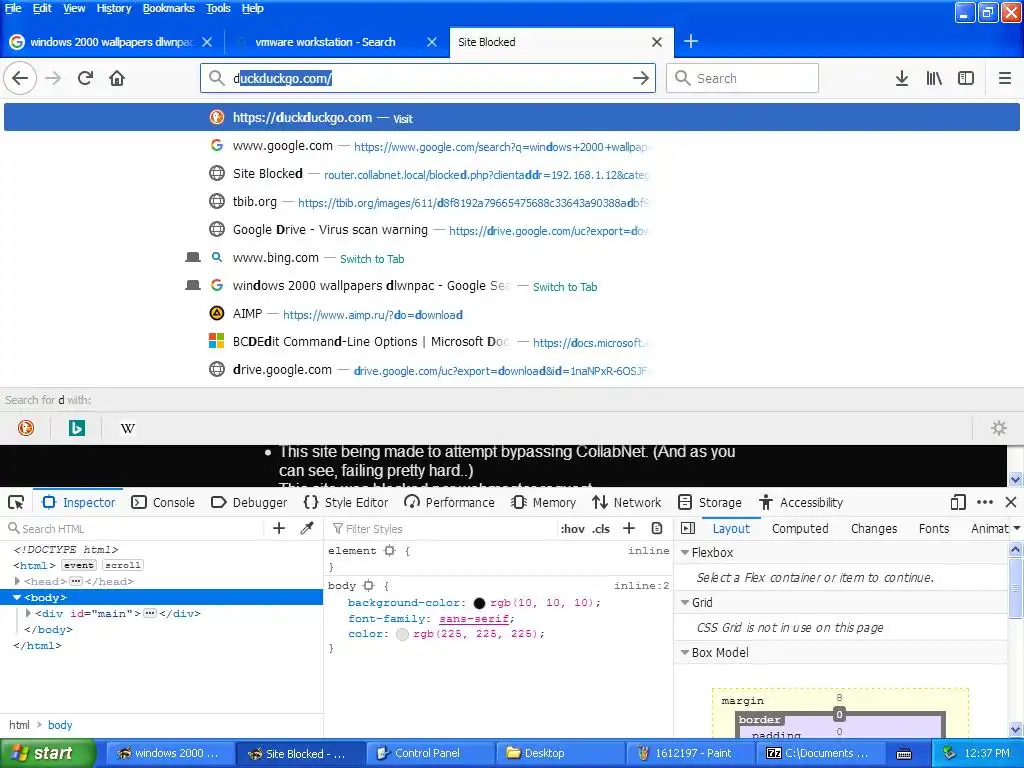1024x768 pixels.
Task: Toggle responsive design mode icon
Action: tap(958, 502)
